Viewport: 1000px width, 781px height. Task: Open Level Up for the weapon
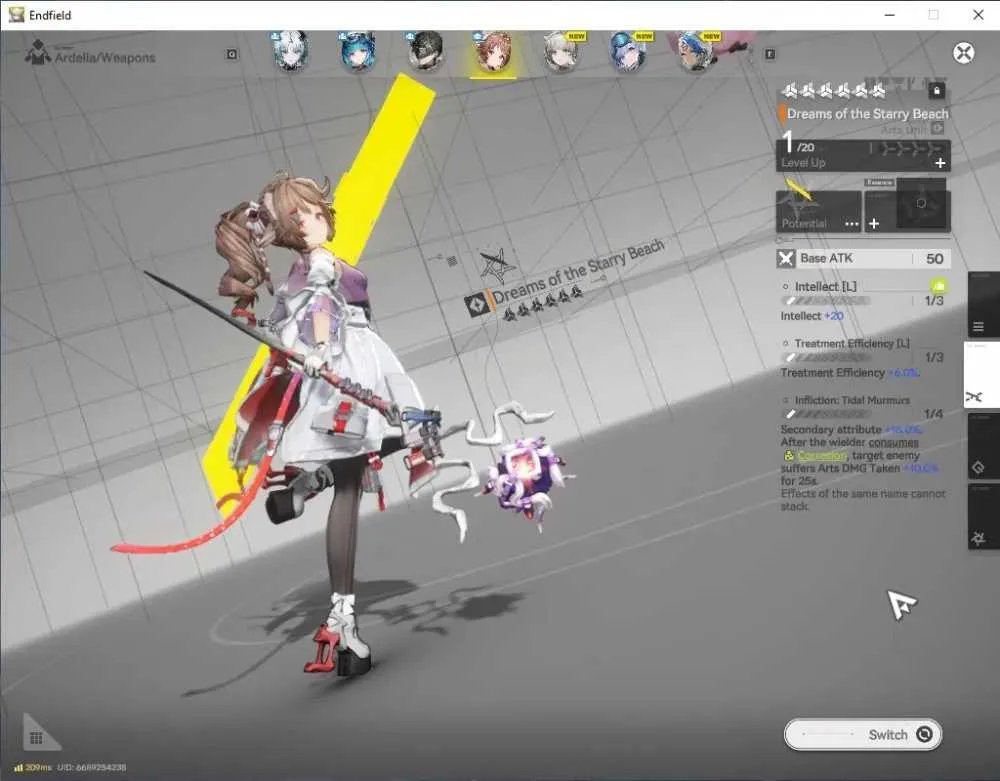pos(863,155)
